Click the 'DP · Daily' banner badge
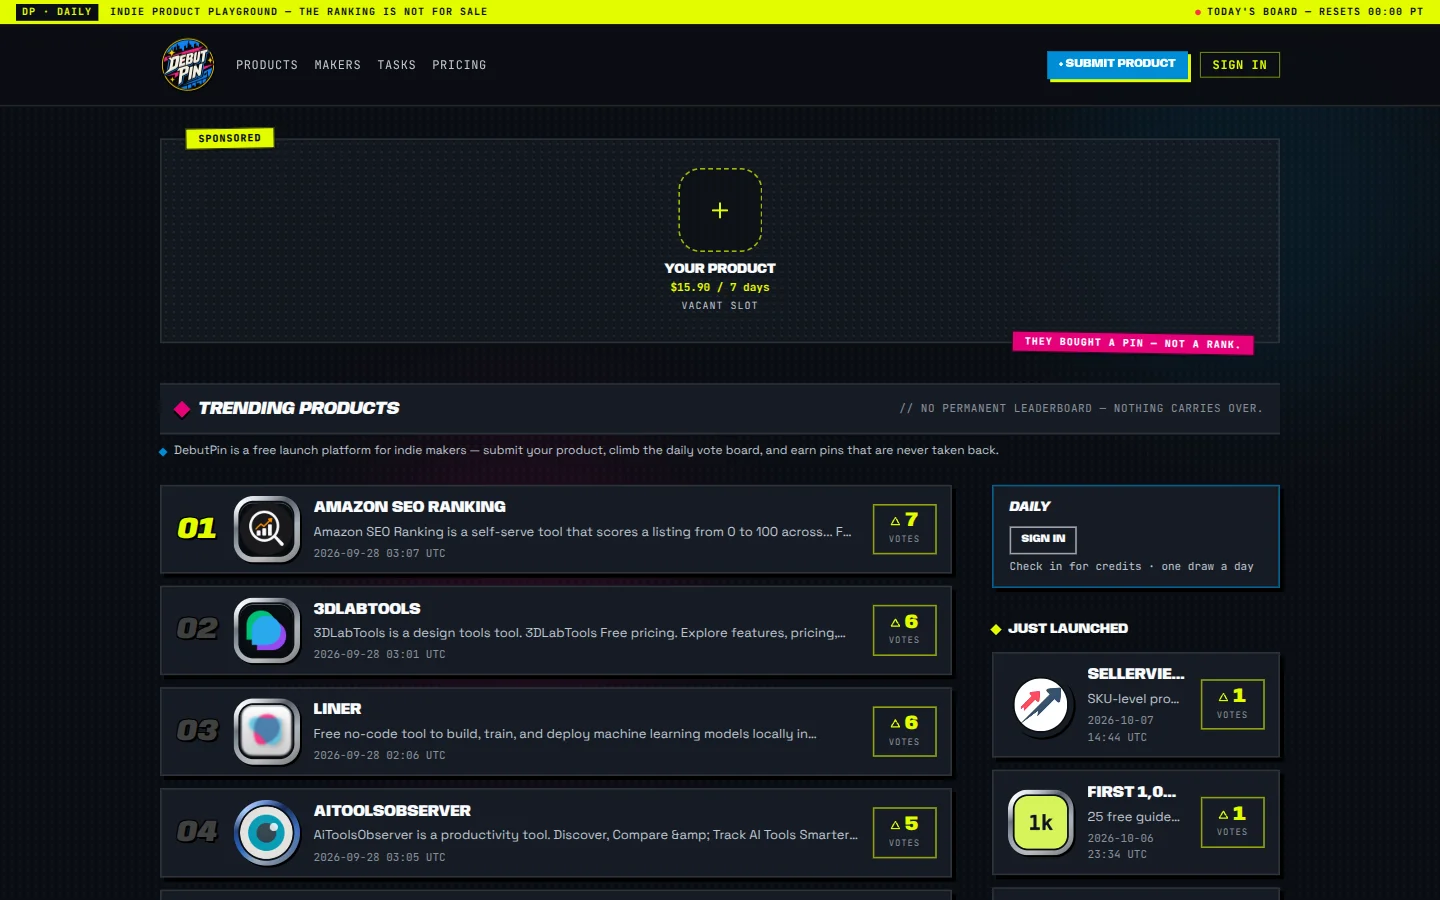The image size is (1440, 900). 57,12
